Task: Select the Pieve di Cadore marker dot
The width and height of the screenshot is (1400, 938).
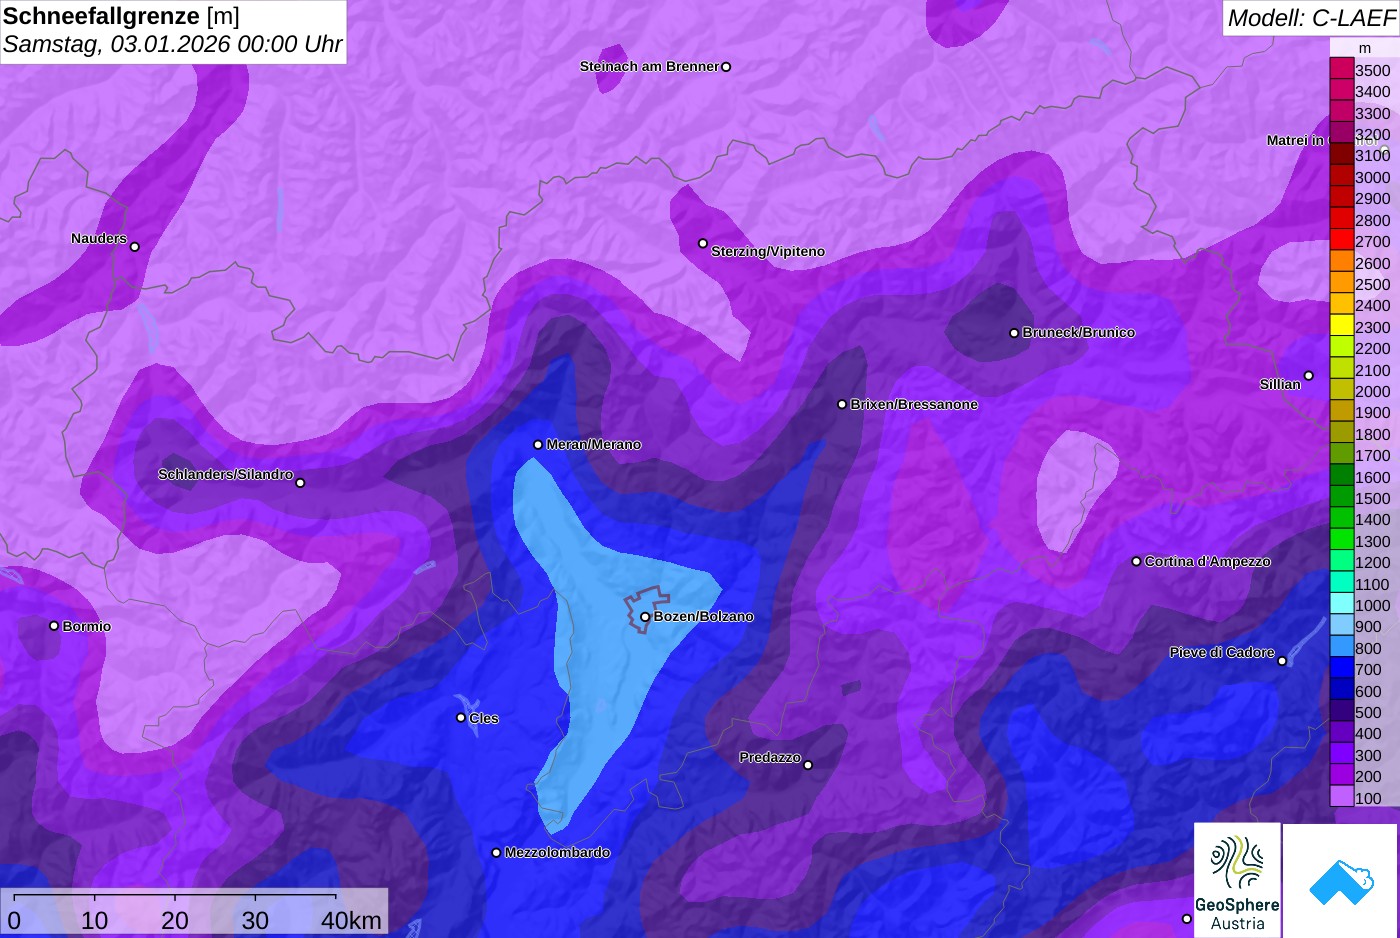Action: point(1282,661)
